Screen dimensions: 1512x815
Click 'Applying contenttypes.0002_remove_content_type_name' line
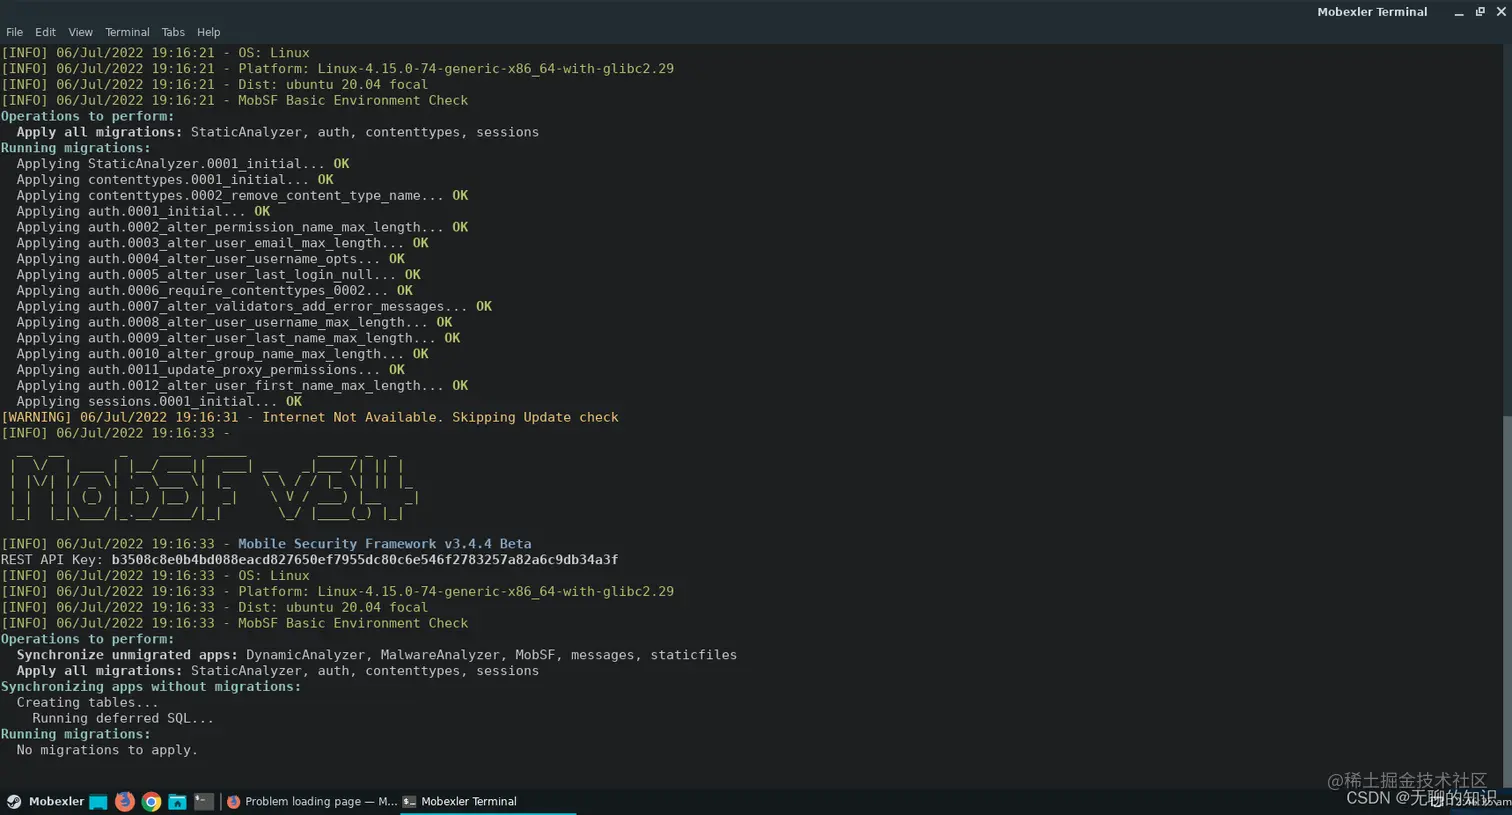(x=242, y=195)
